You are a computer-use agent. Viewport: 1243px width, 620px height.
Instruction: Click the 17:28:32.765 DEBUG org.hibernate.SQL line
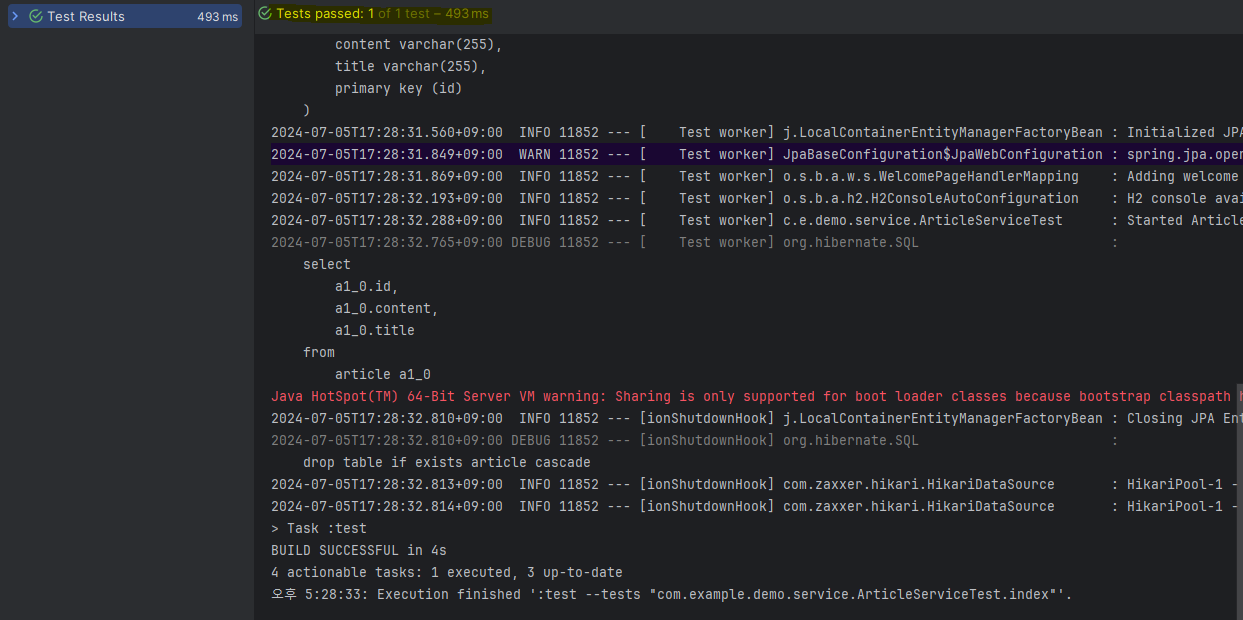tap(695, 242)
